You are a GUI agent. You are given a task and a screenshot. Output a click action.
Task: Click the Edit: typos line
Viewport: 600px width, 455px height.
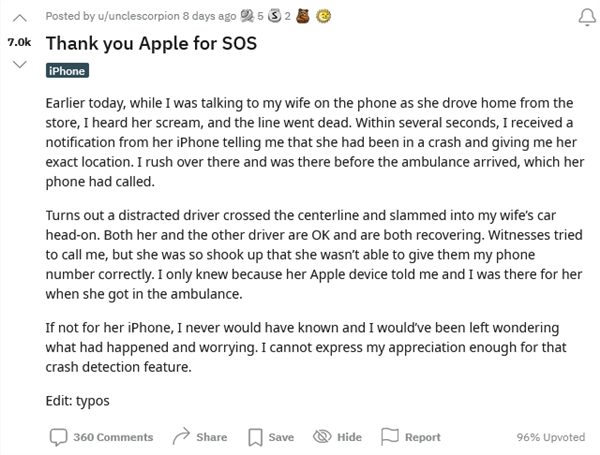(x=77, y=401)
